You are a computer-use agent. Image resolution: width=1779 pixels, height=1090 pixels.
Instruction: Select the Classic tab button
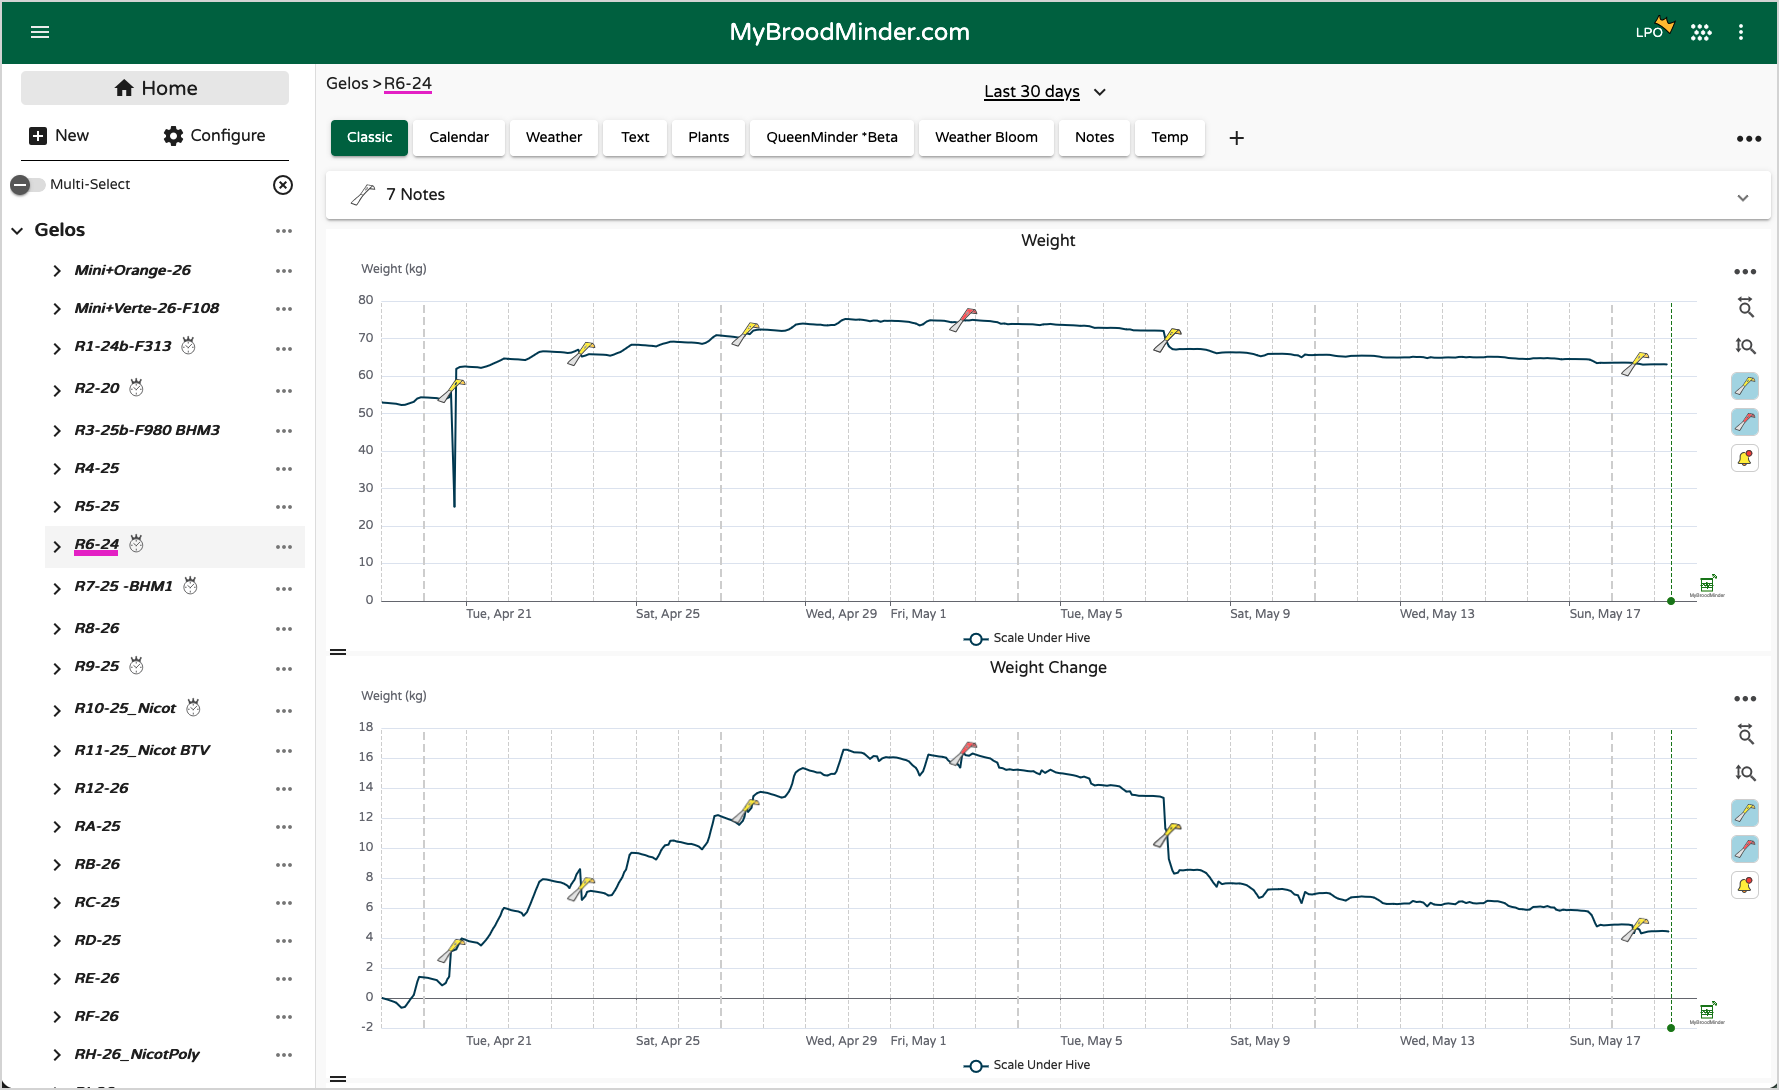pos(370,138)
